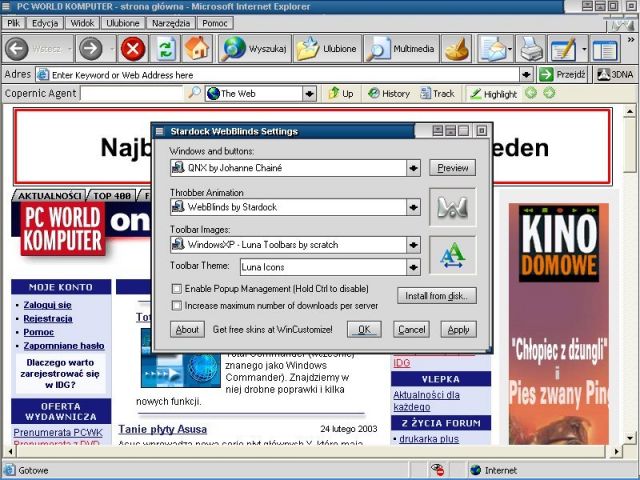Click the Forward arrow toolbar button
Image resolution: width=640 pixels, height=480 pixels.
[91, 49]
